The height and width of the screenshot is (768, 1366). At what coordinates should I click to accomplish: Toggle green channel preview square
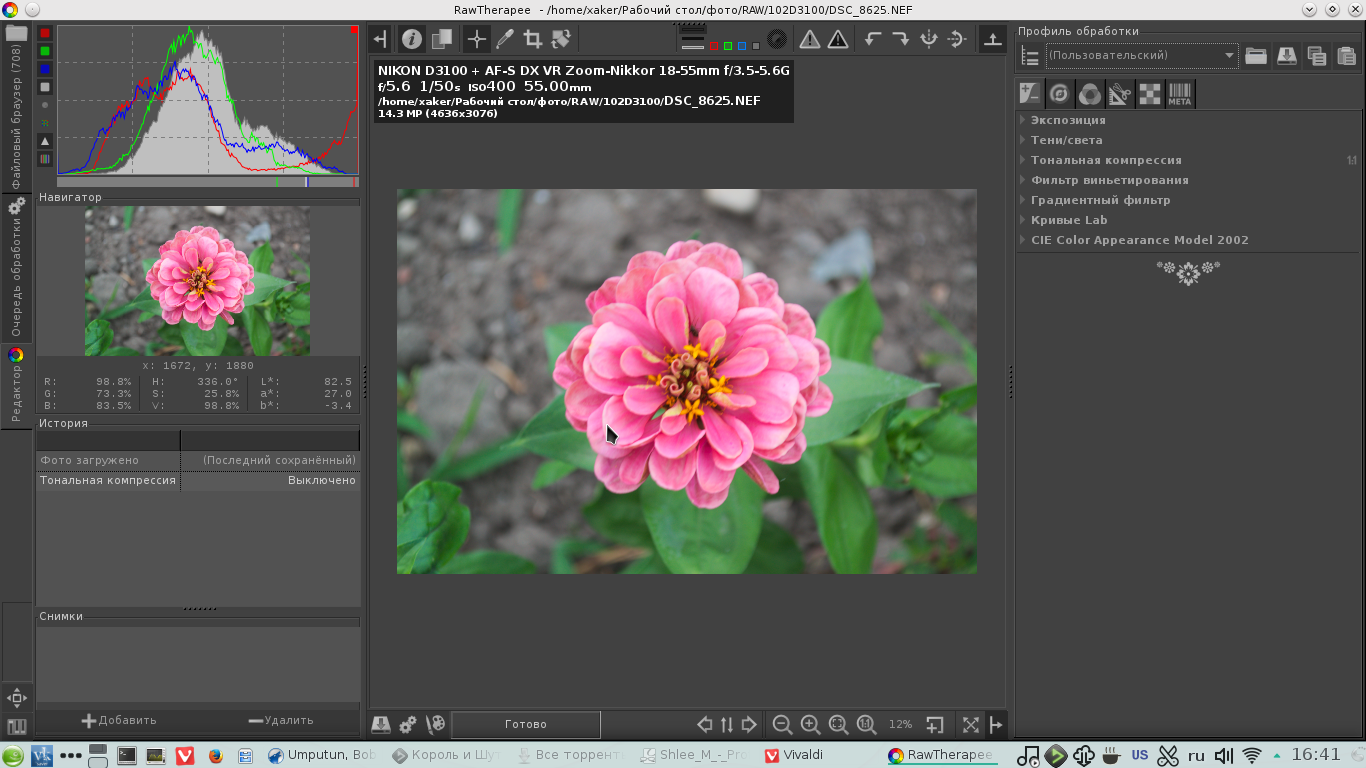tap(727, 45)
